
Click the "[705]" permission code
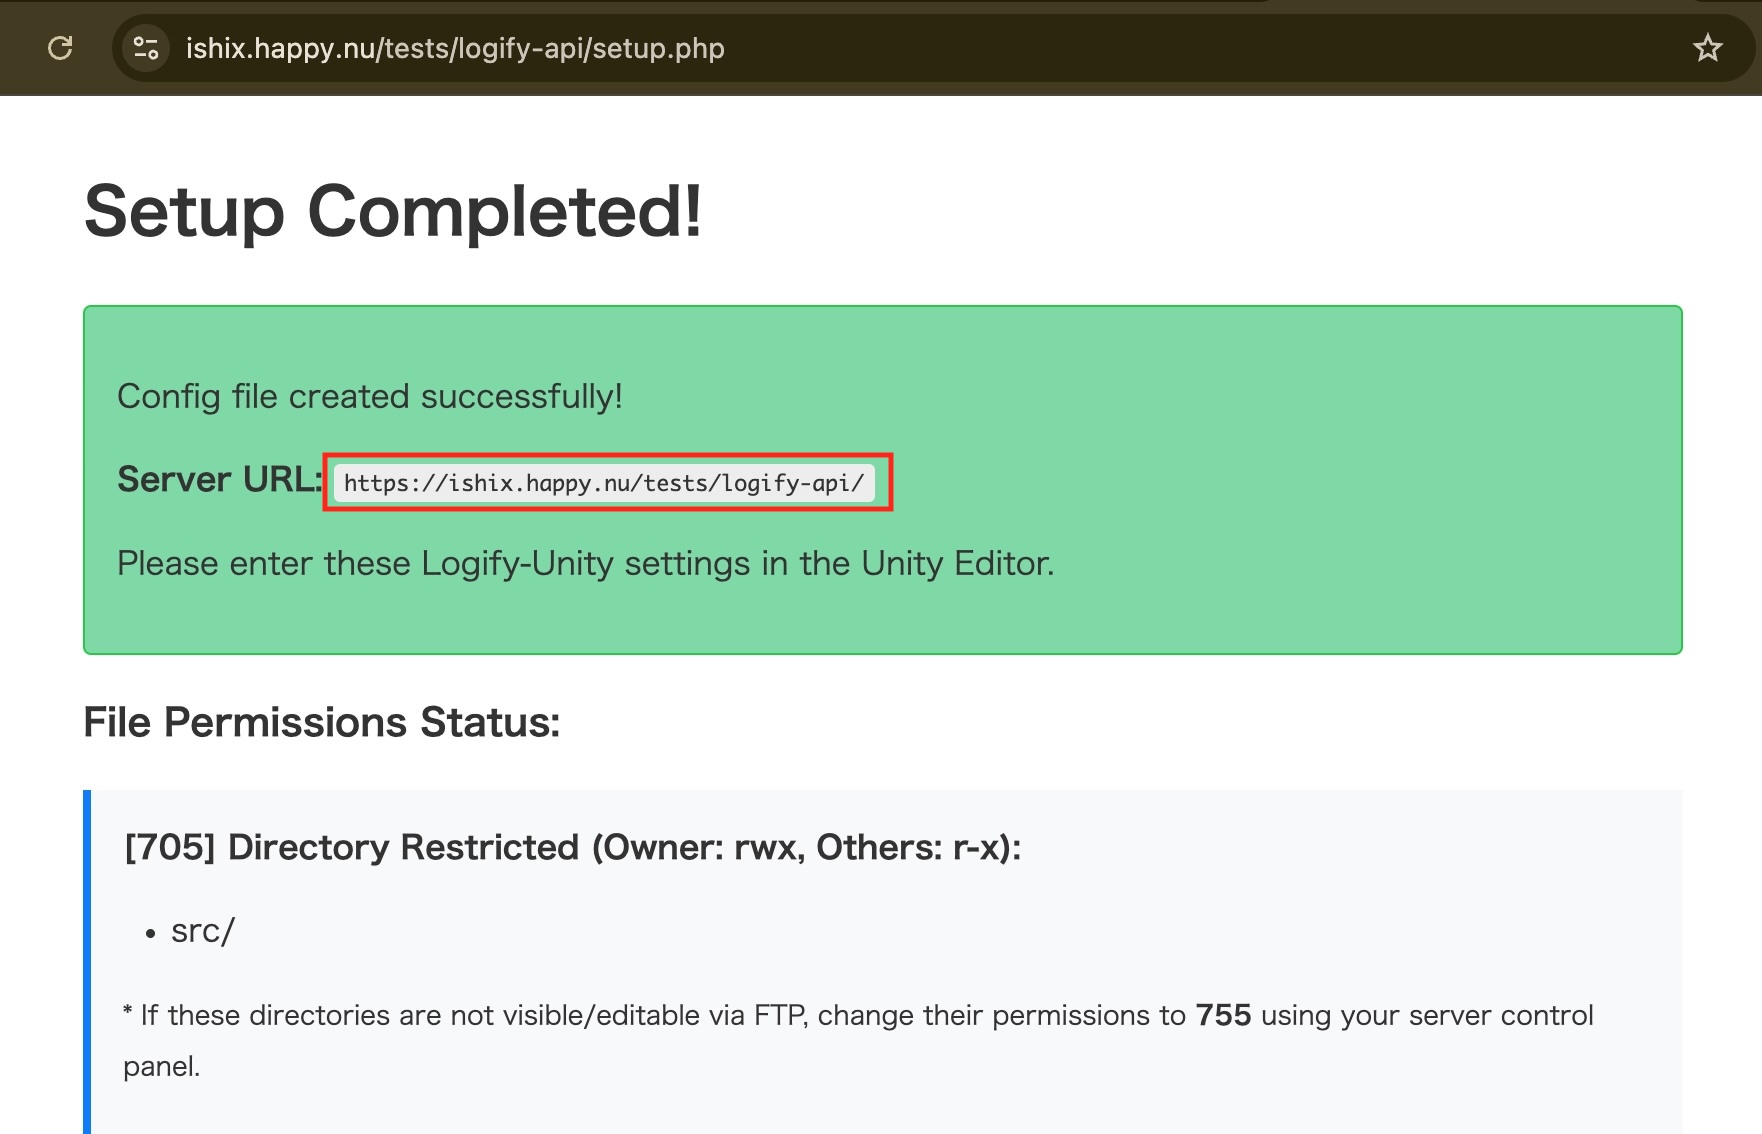pyautogui.click(x=169, y=848)
